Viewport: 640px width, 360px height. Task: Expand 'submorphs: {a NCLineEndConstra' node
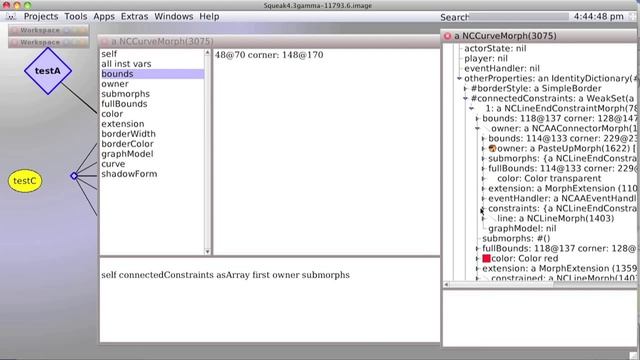(x=483, y=159)
